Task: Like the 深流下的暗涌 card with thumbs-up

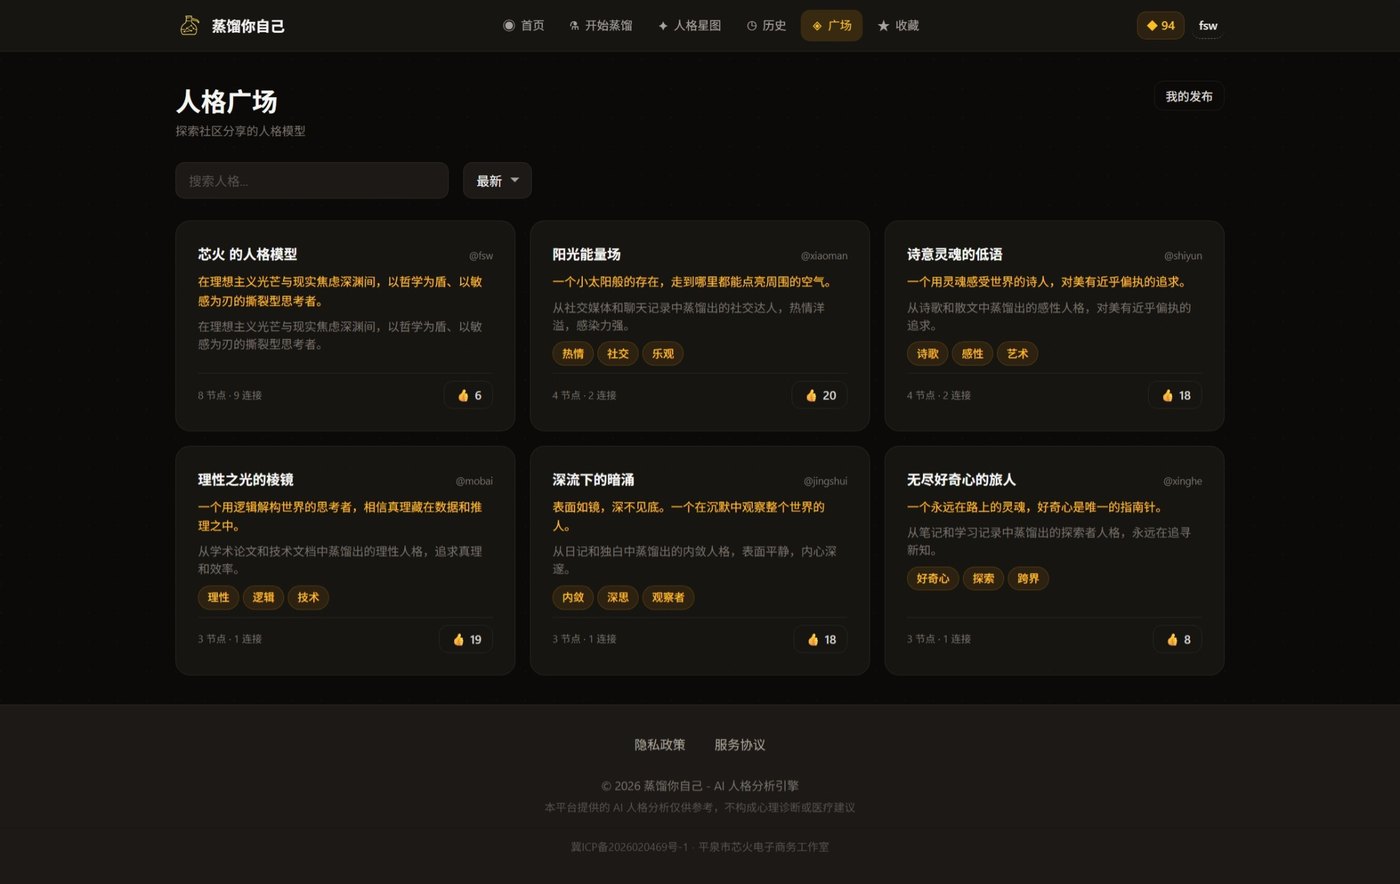Action: click(820, 639)
